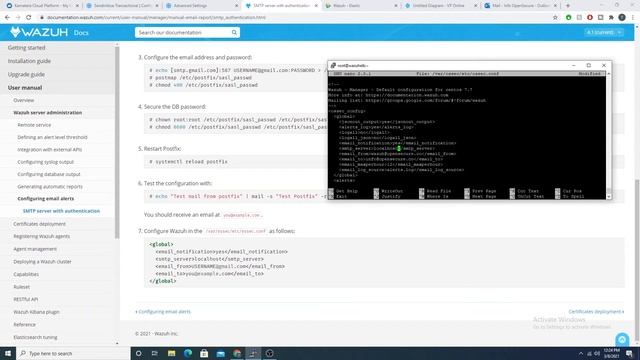Click the browser address bar URL
This screenshot has height=360, width=640.
pos(156,18)
